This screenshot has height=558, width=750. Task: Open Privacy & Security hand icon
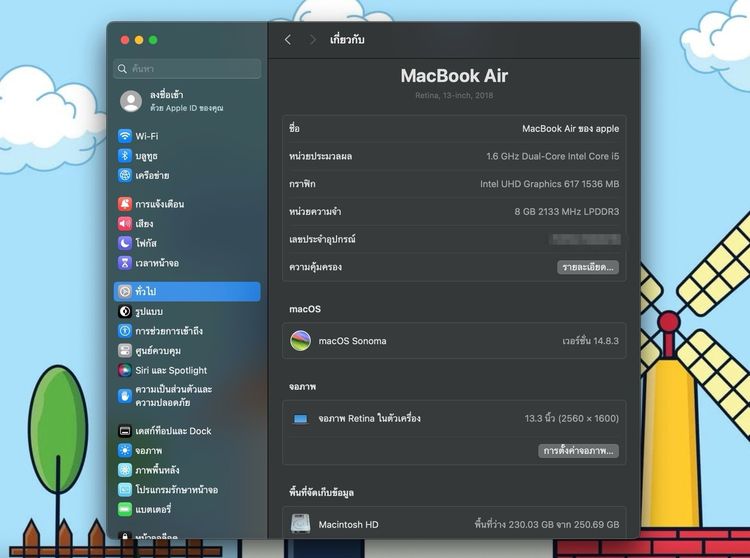coord(125,396)
